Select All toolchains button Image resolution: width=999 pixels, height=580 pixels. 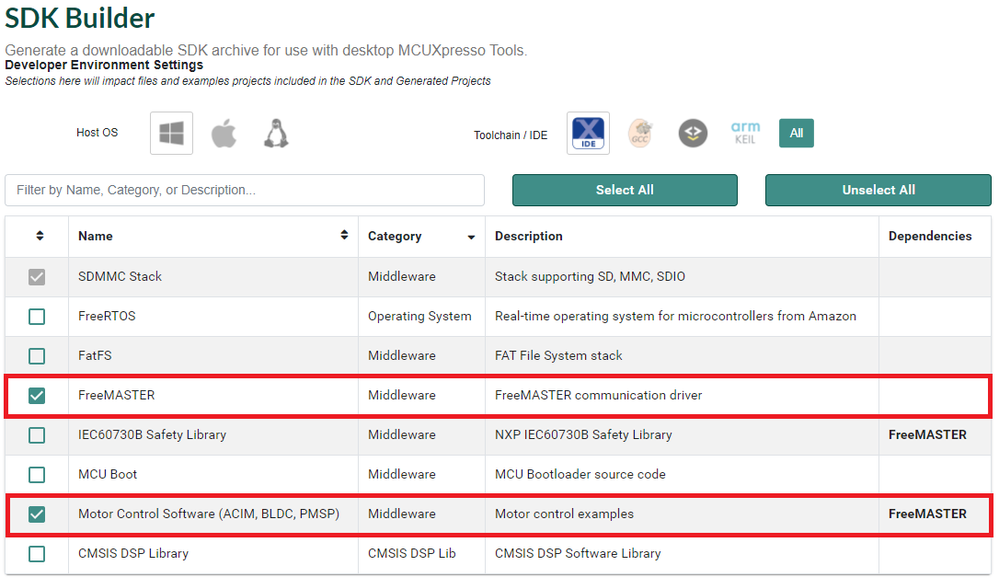796,133
